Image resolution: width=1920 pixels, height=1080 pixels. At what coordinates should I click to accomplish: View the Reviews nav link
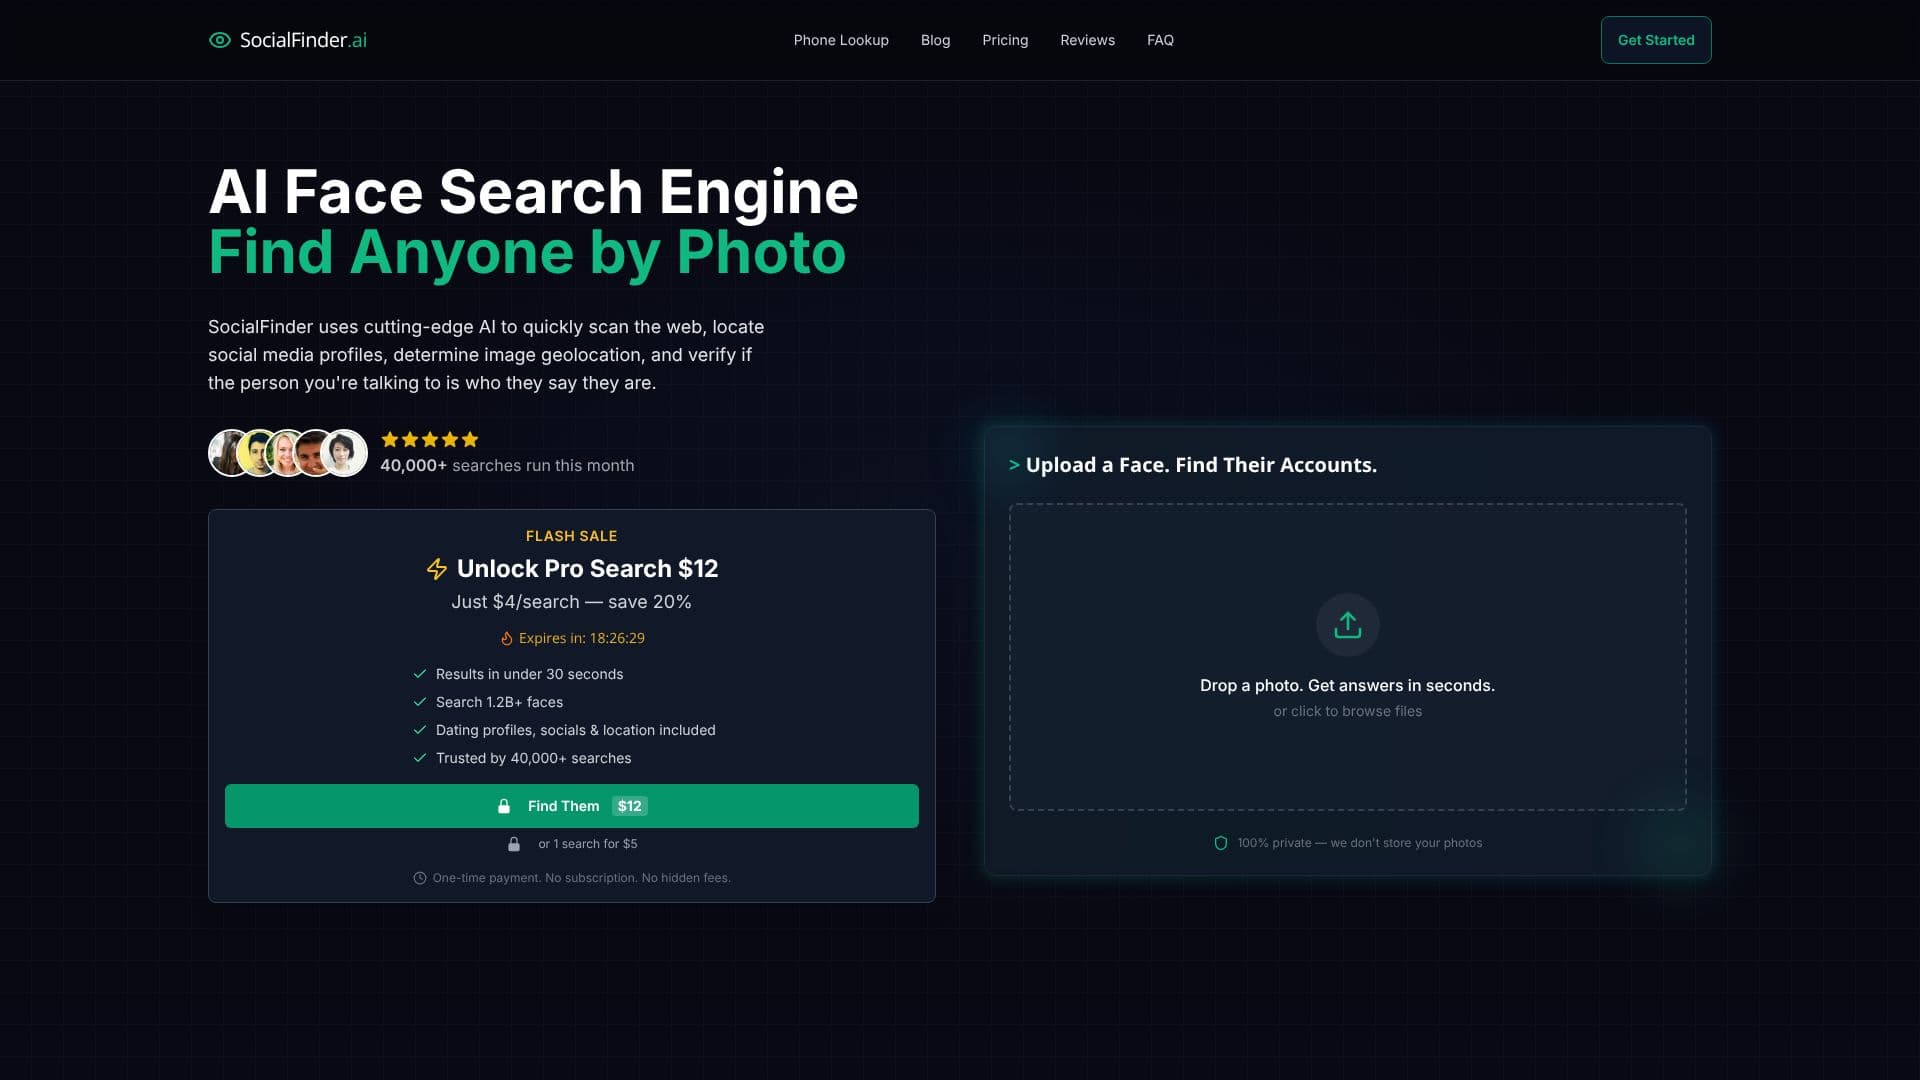(x=1087, y=40)
